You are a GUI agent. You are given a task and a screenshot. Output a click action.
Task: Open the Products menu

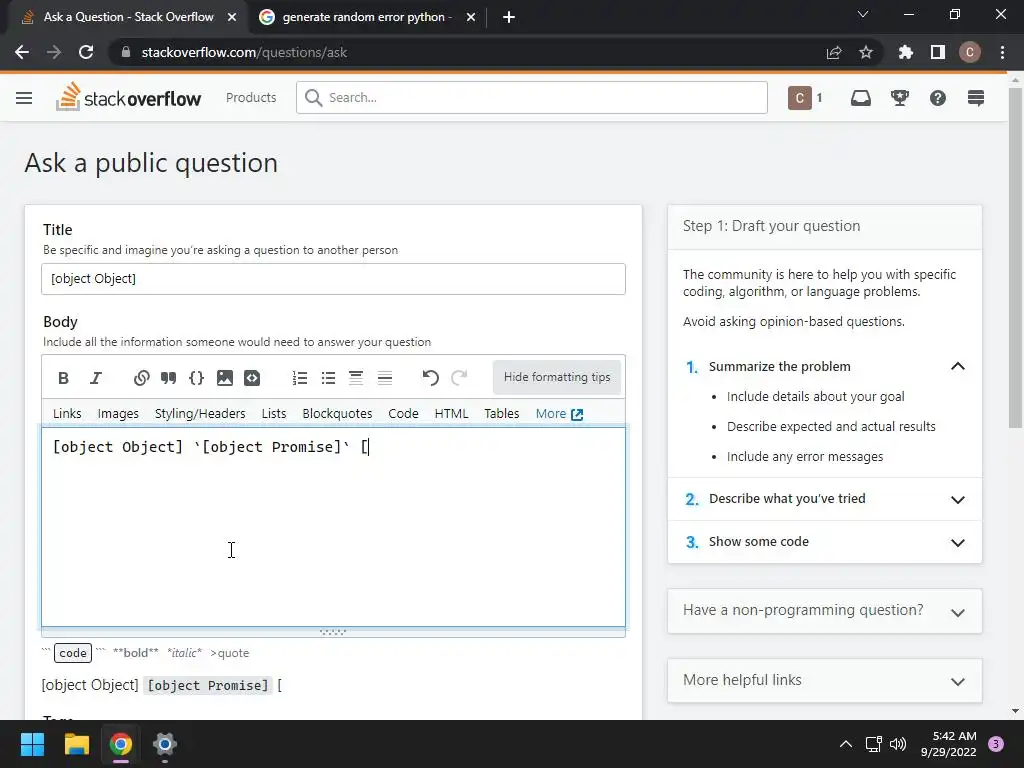251,97
